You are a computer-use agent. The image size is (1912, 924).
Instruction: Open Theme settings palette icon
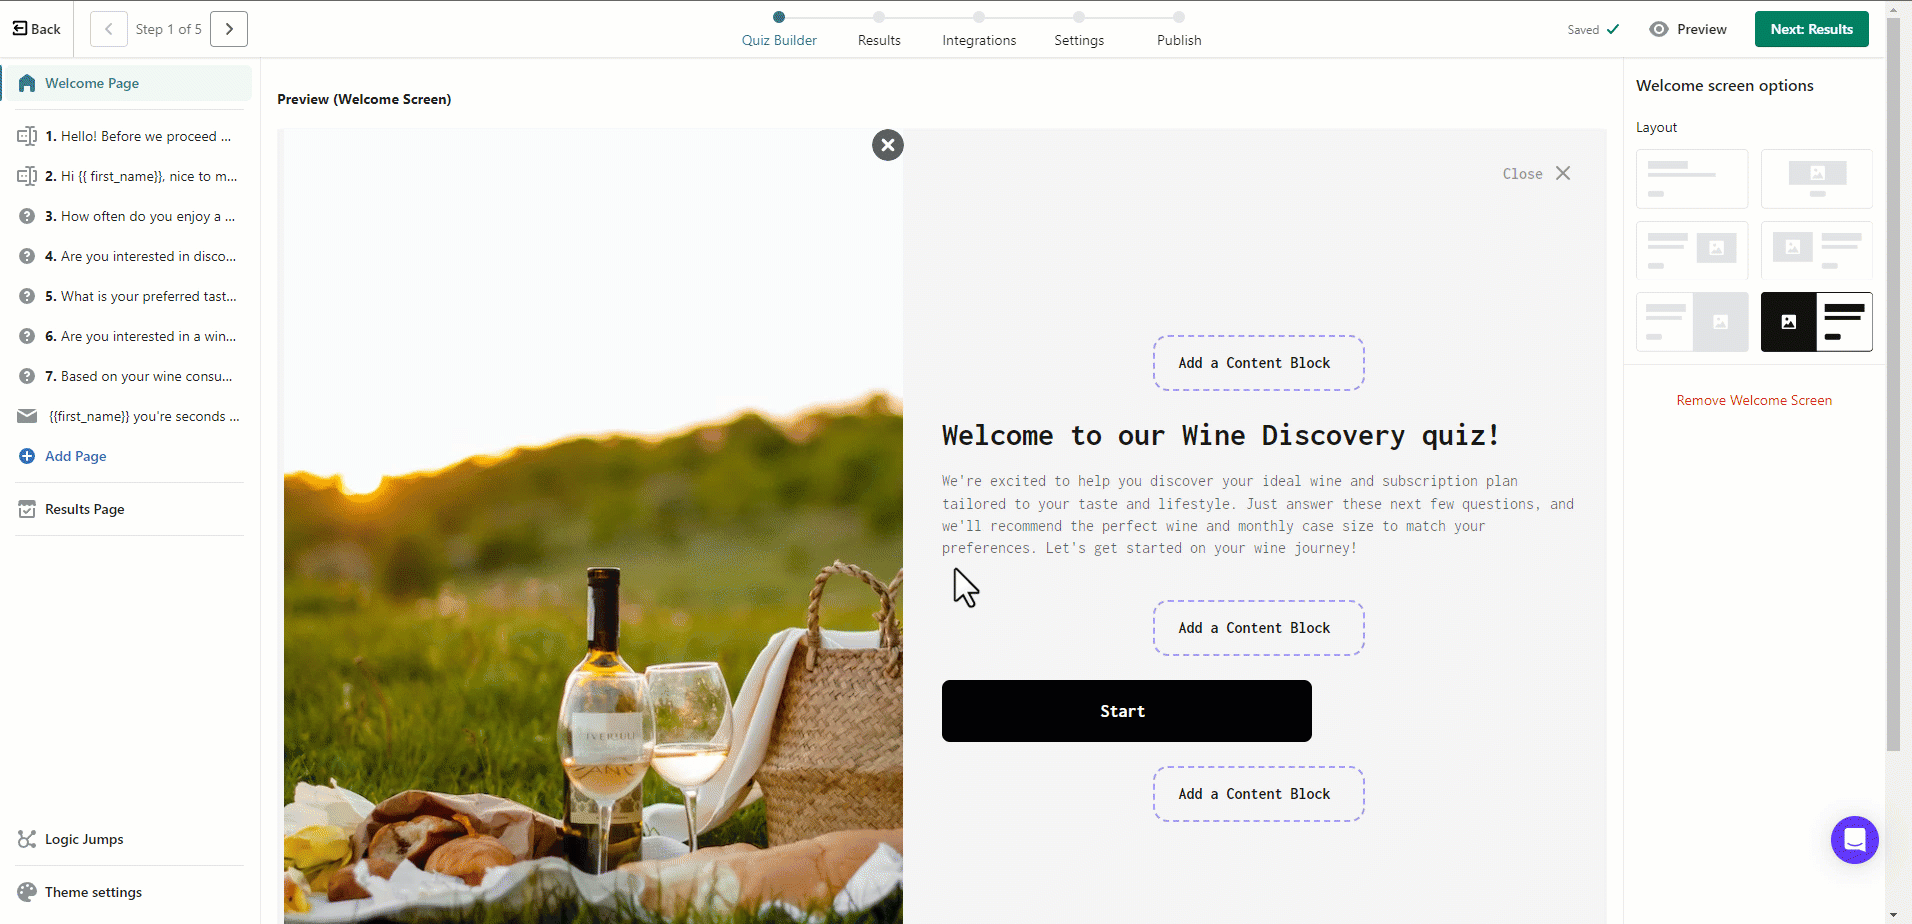coord(27,892)
